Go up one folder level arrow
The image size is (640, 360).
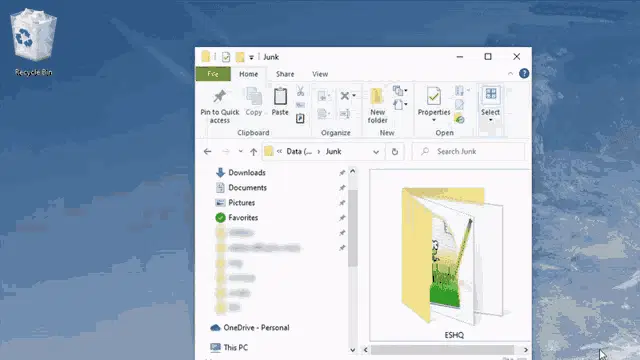tap(253, 152)
